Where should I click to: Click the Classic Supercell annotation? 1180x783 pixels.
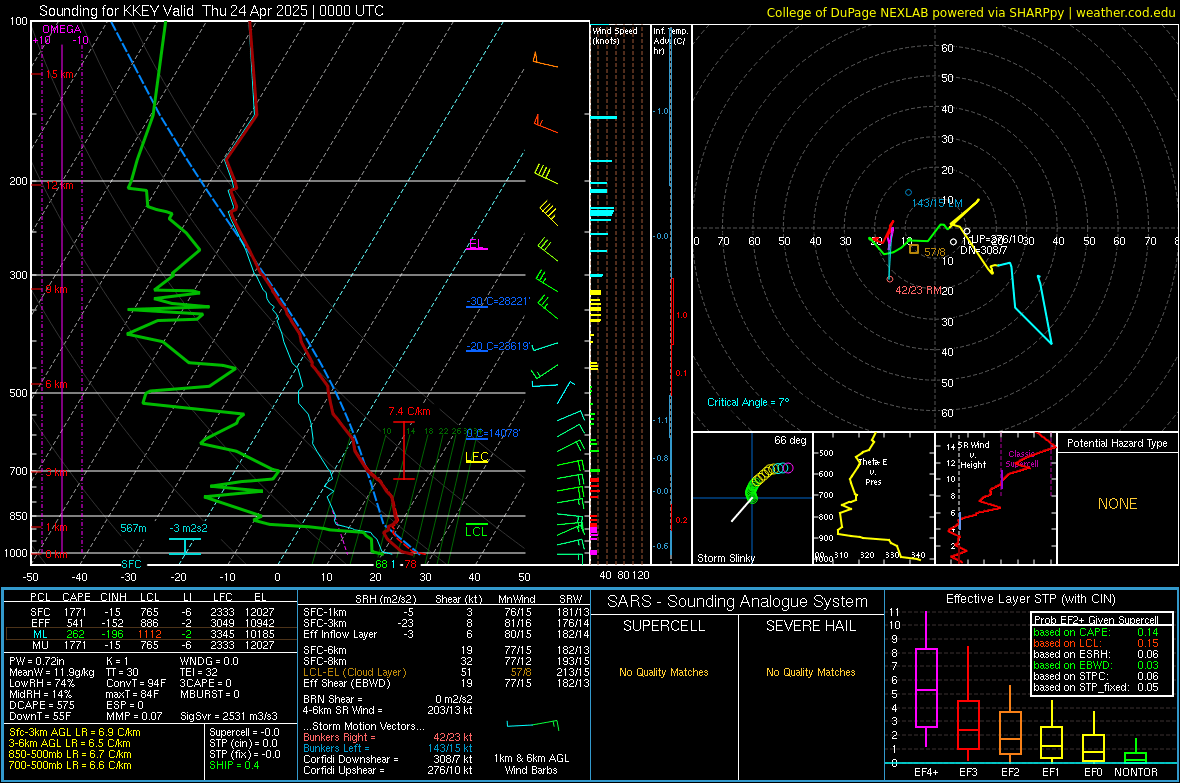pyautogui.click(x=1022, y=459)
